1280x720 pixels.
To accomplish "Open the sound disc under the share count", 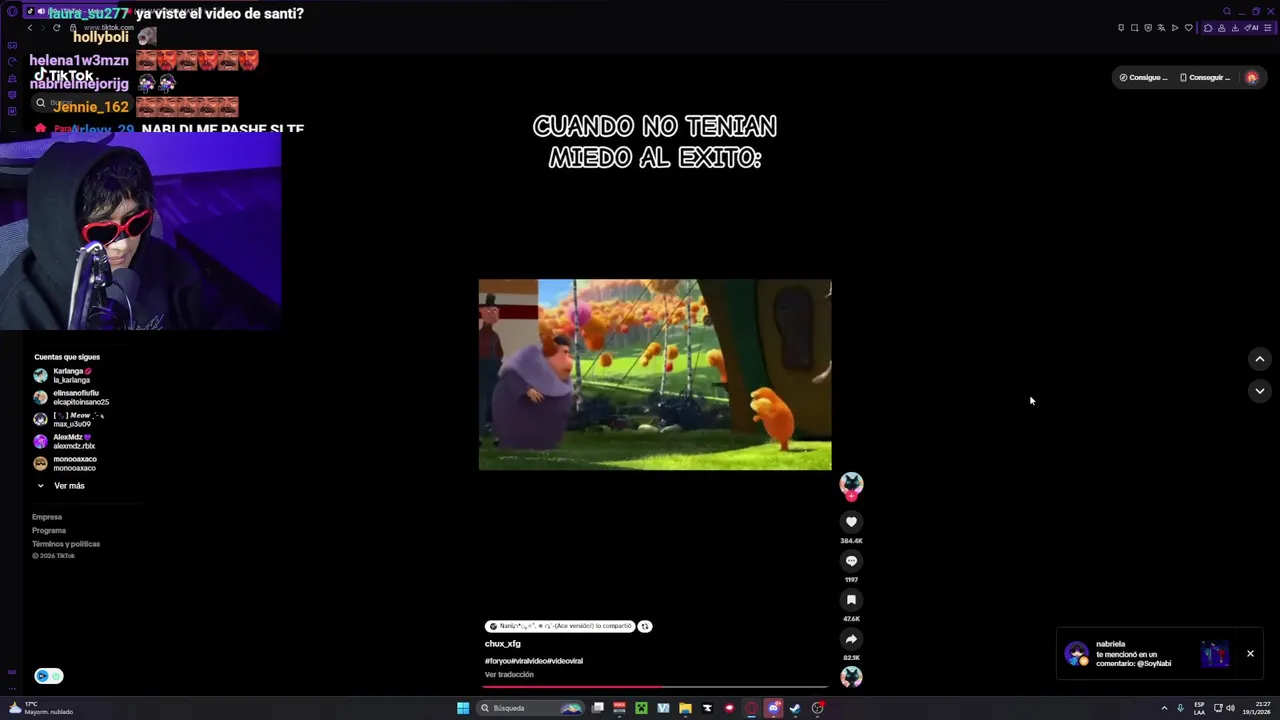I will [x=851, y=677].
